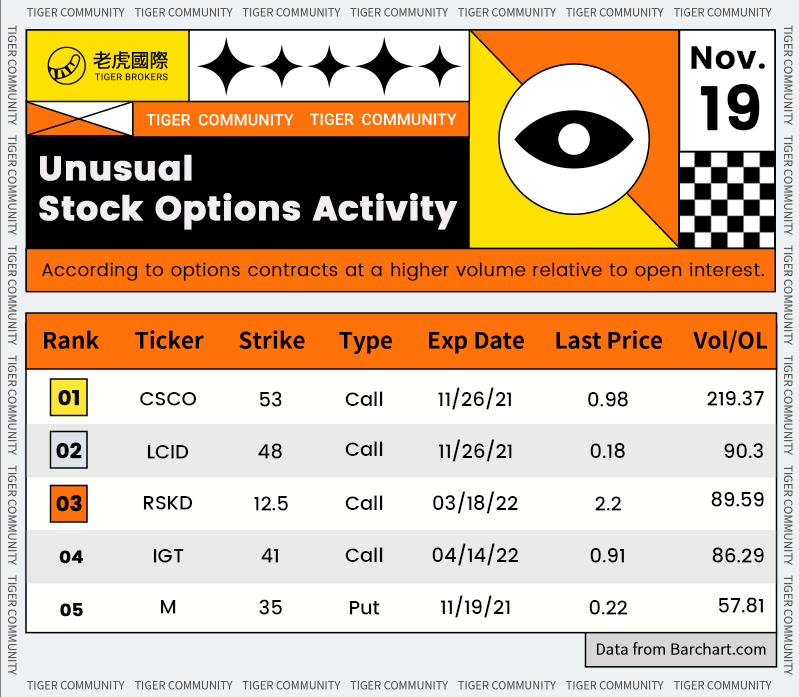The width and height of the screenshot is (799, 697).
Task: Click the gray rank 02 badge
Action: pos(69,451)
